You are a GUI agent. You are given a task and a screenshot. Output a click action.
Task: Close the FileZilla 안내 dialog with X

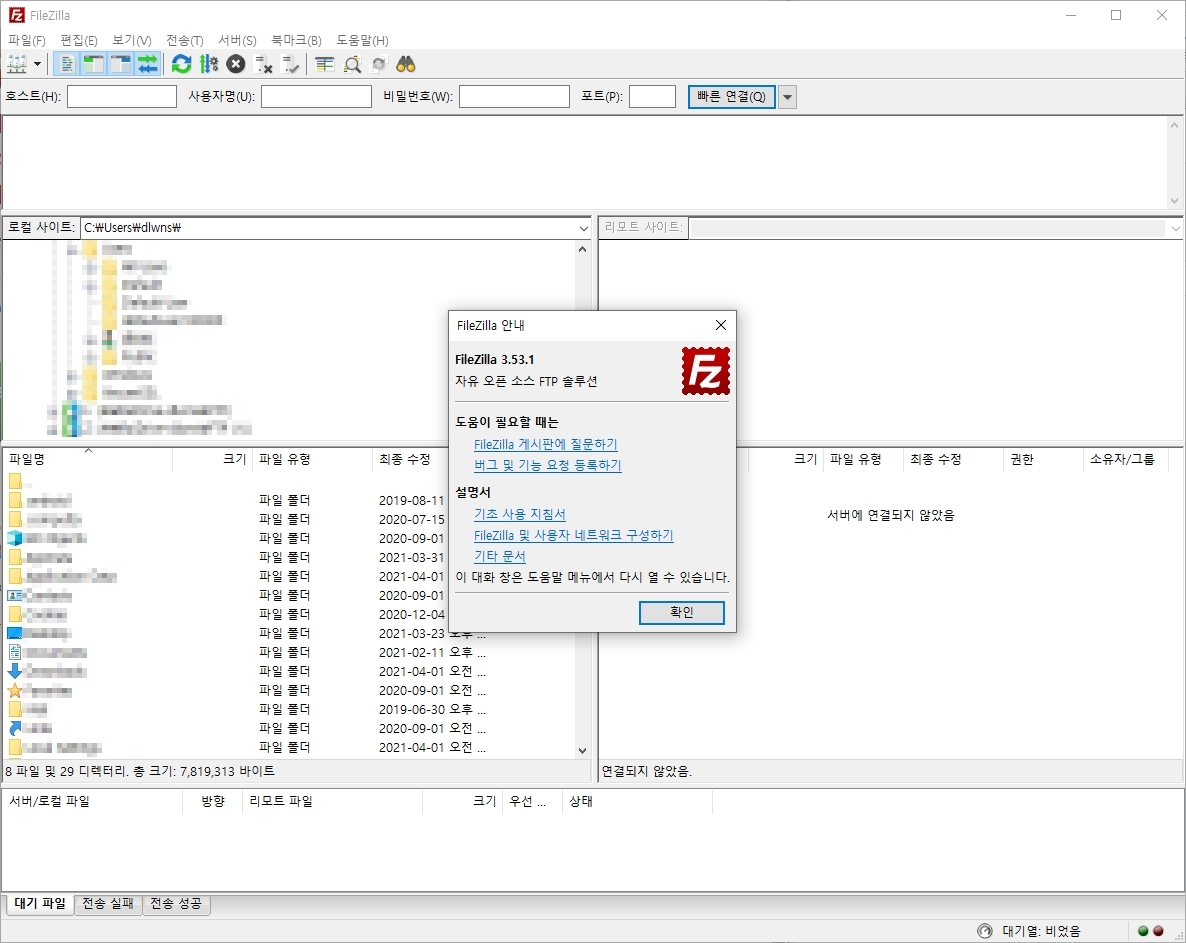(x=721, y=325)
